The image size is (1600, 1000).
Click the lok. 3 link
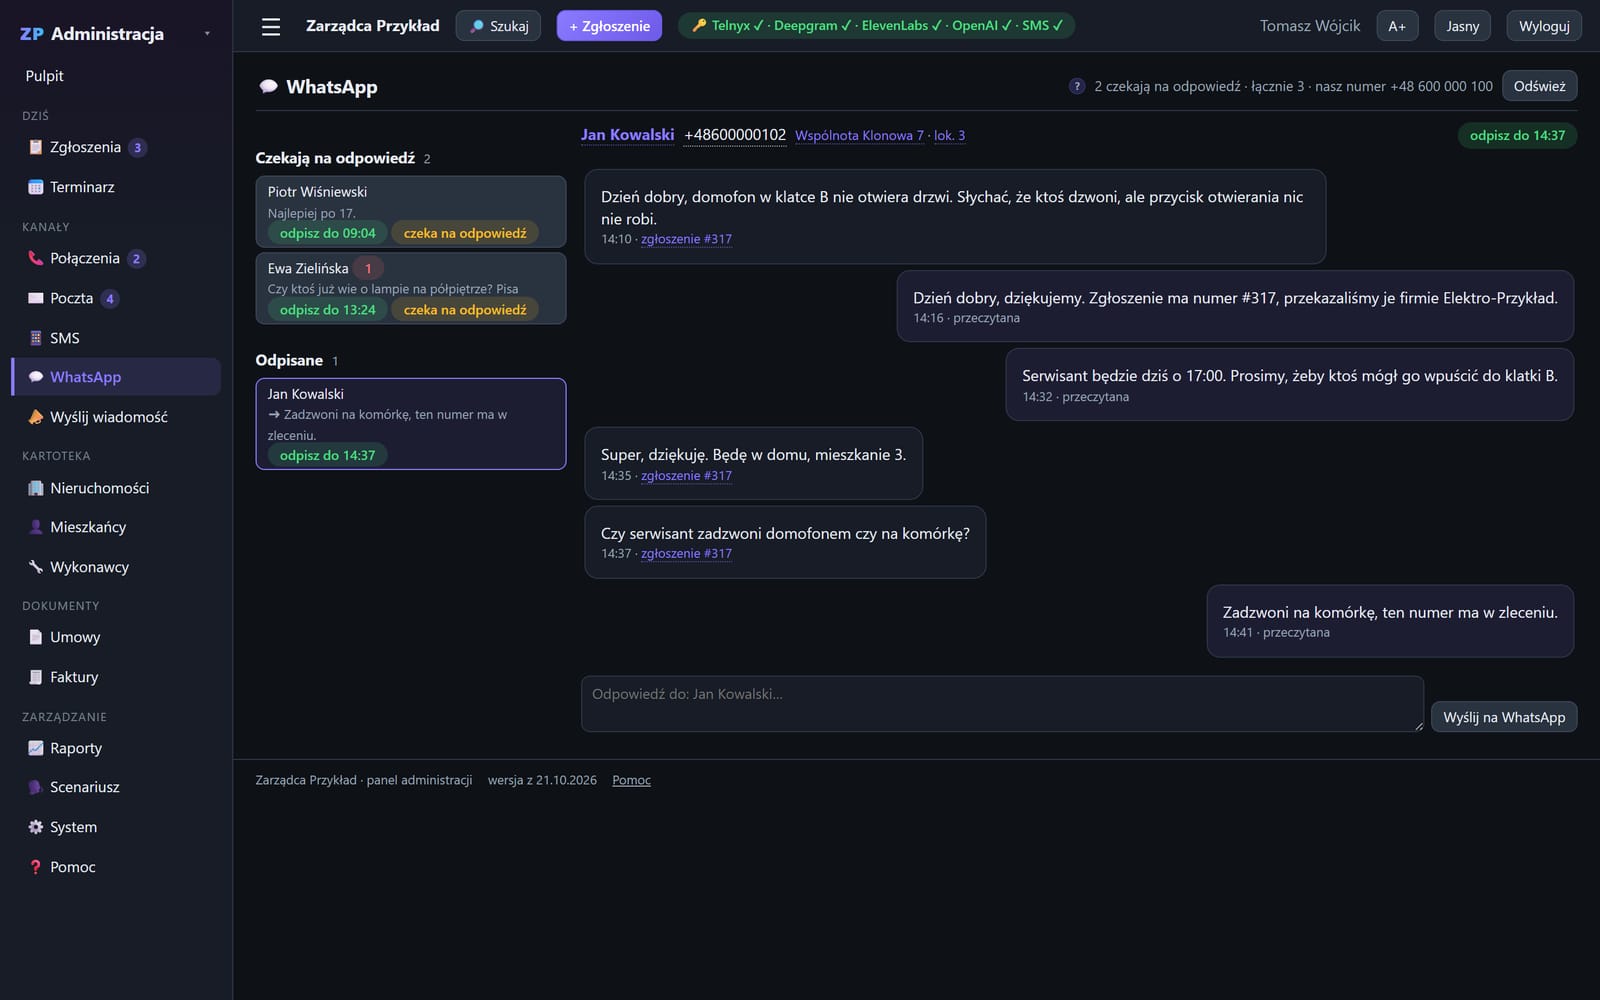click(x=949, y=136)
